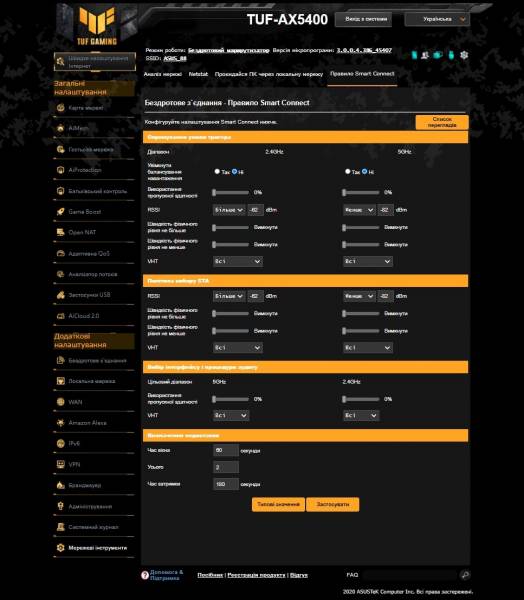The width and height of the screenshot is (524, 600).
Task: Click the orange view list button (Список перегляду)
Action: tap(442, 122)
